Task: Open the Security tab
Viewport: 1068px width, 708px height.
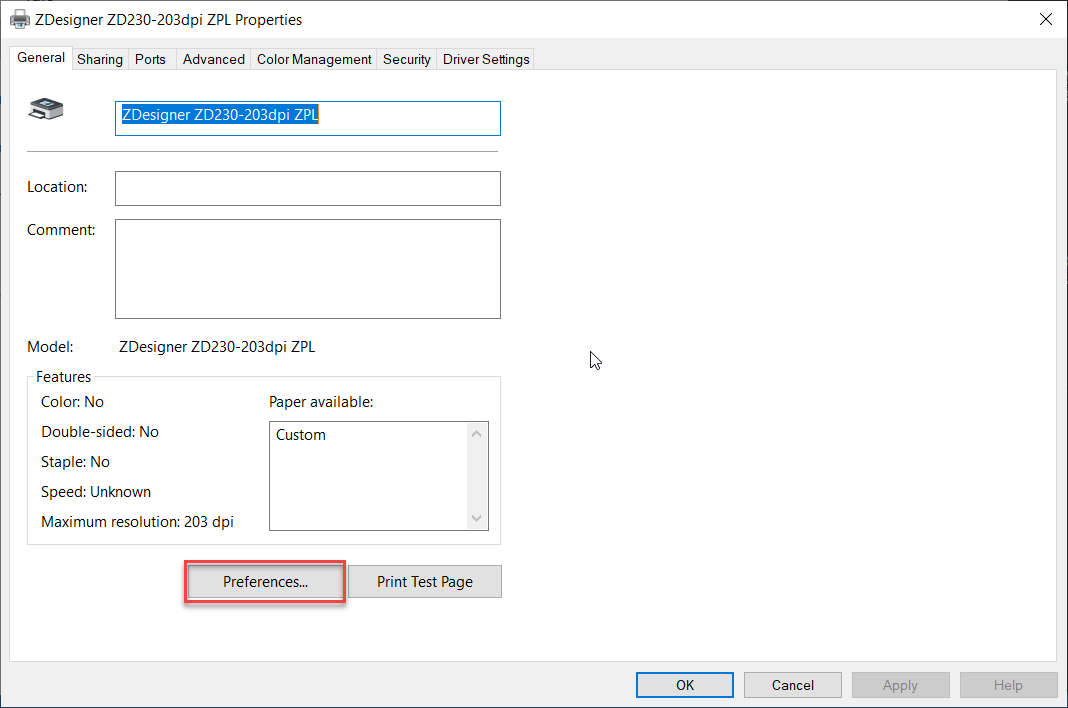Action: (407, 59)
